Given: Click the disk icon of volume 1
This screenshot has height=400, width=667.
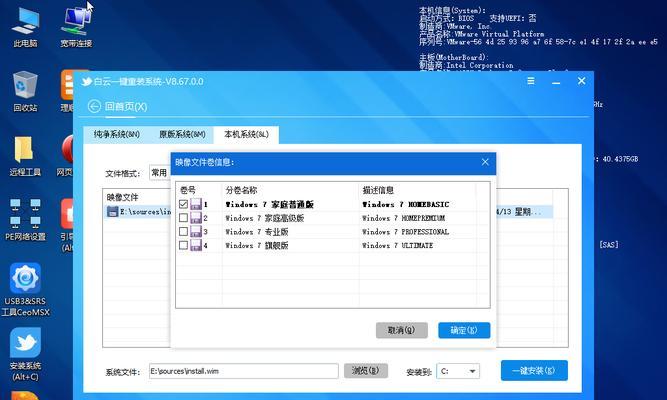Looking at the screenshot, I should pyautogui.click(x=196, y=204).
